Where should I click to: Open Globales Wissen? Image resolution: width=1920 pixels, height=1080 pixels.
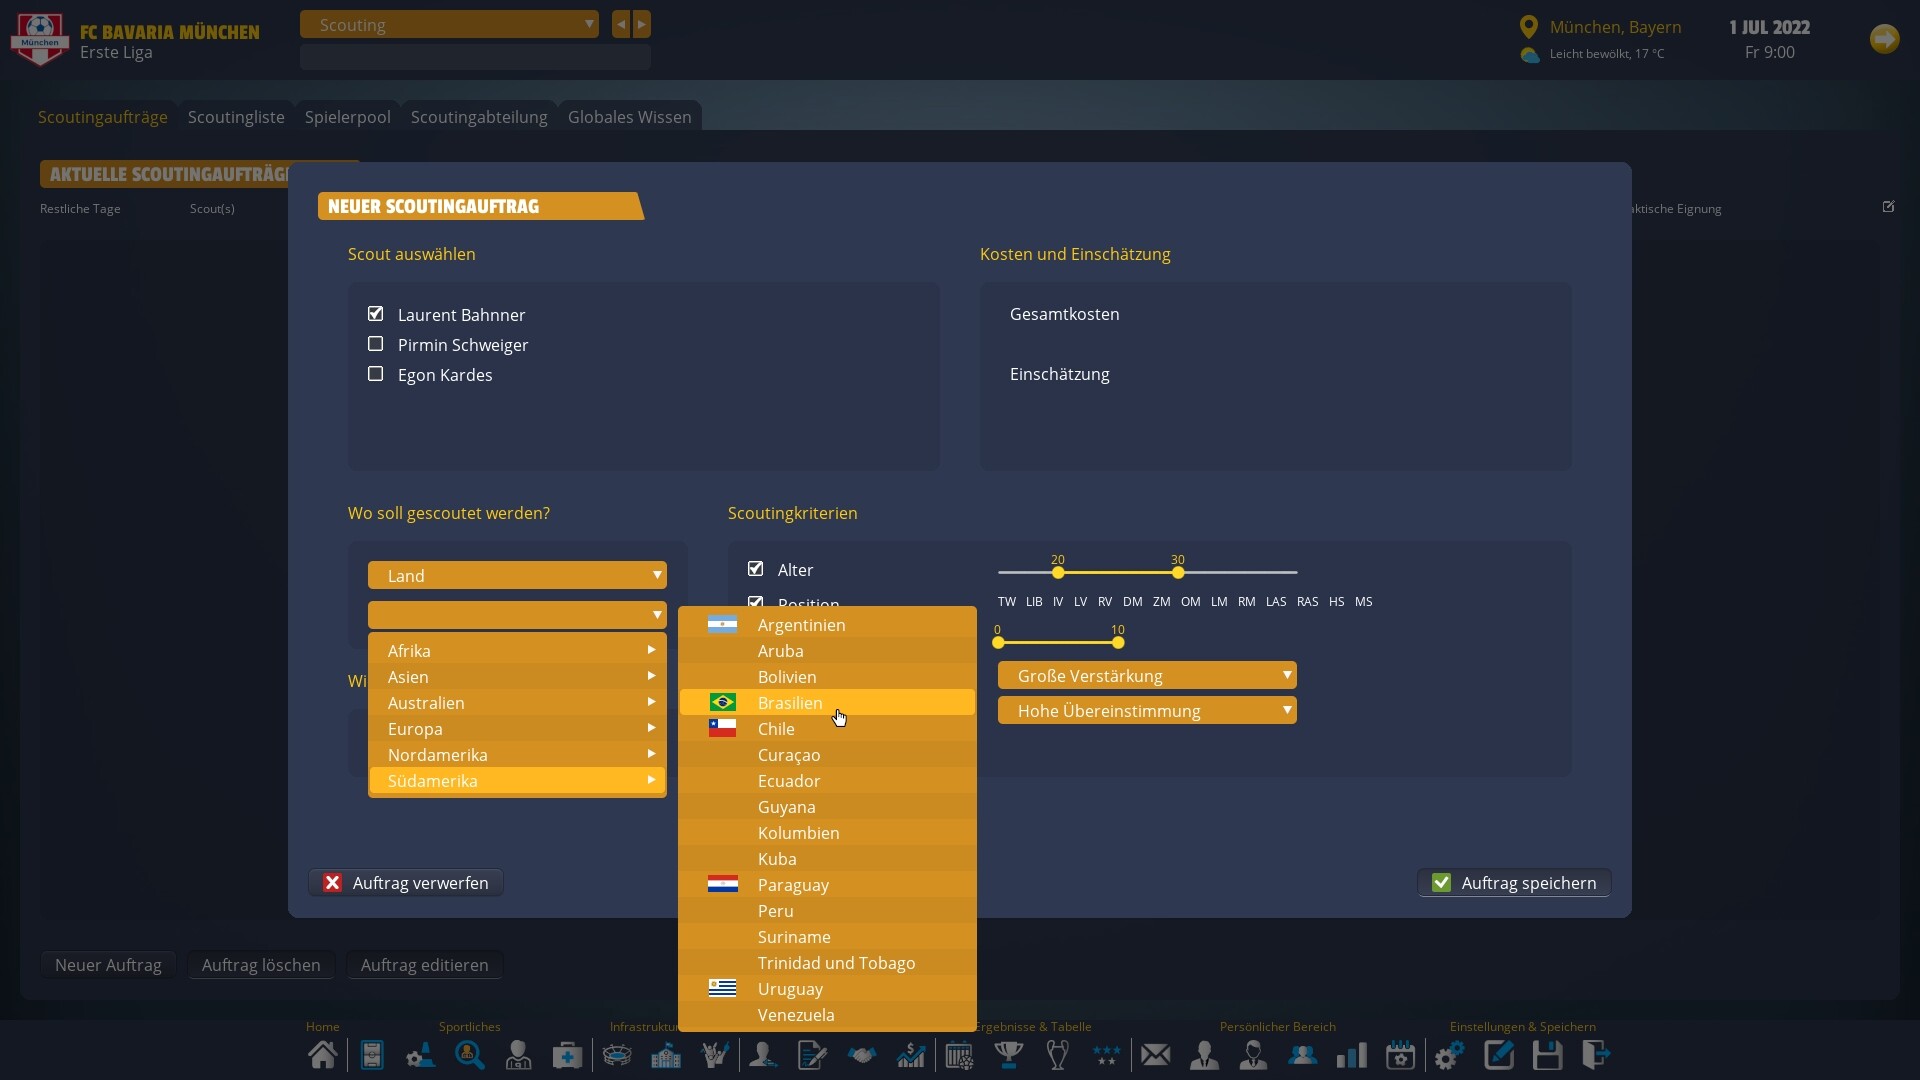pos(629,117)
